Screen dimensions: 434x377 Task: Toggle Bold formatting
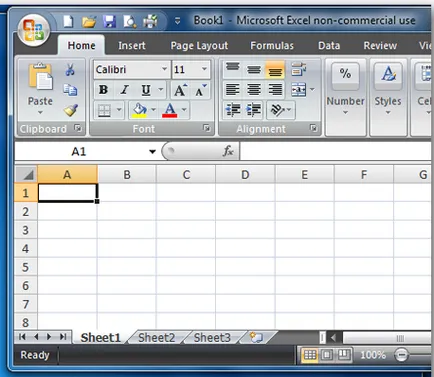[103, 90]
